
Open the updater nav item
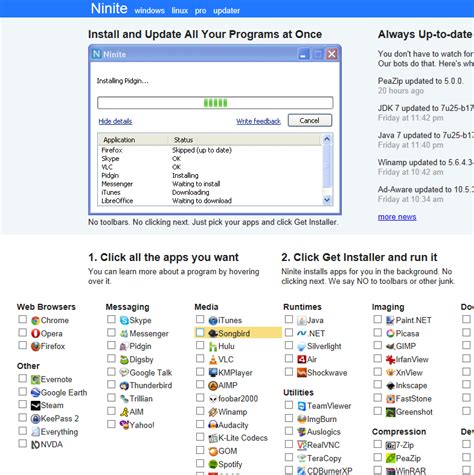226,11
